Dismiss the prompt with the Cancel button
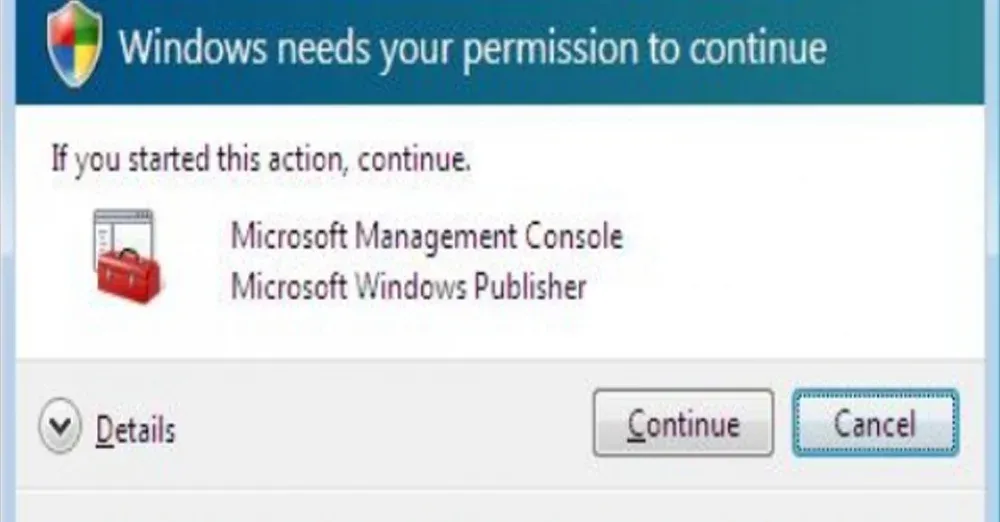Viewport: 1000px width, 522px height. [876, 423]
